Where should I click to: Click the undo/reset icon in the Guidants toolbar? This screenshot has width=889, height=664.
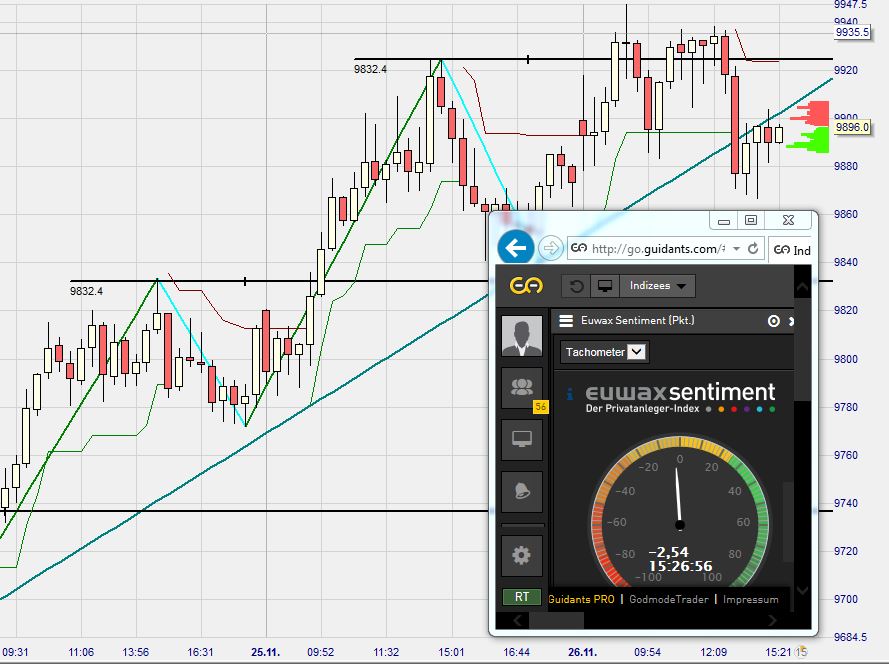tap(576, 286)
